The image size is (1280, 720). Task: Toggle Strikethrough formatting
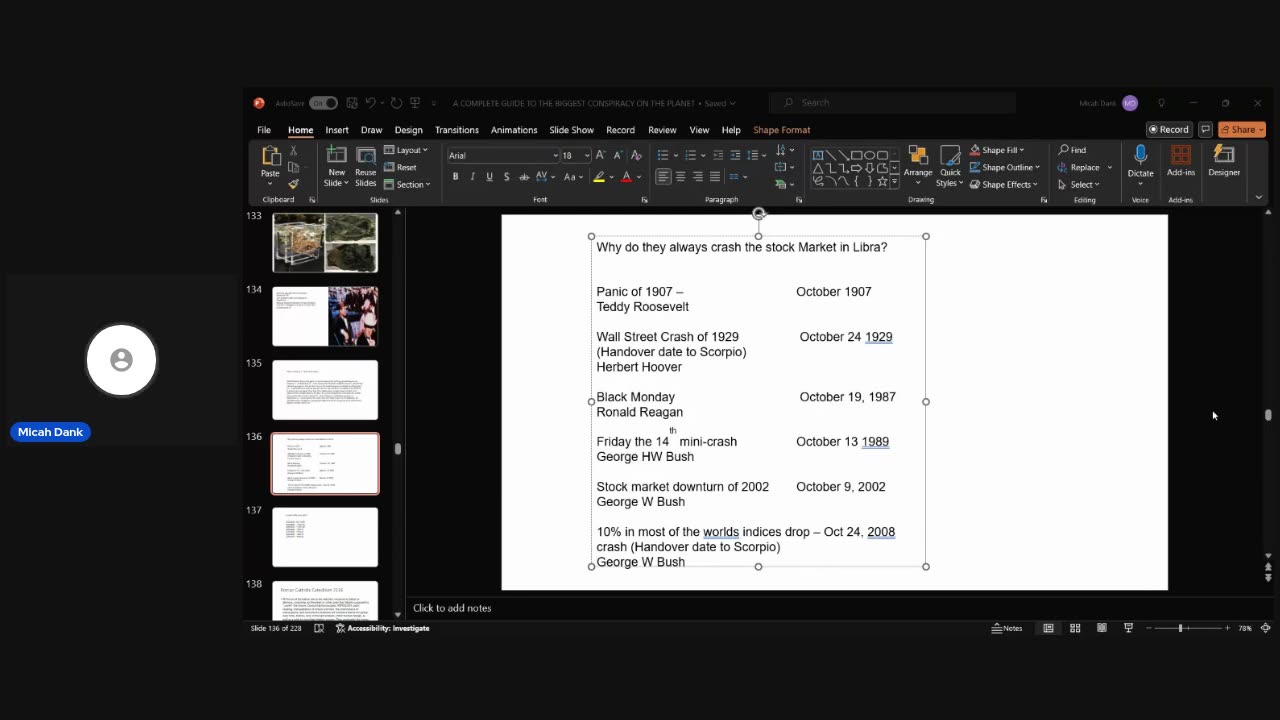click(523, 177)
